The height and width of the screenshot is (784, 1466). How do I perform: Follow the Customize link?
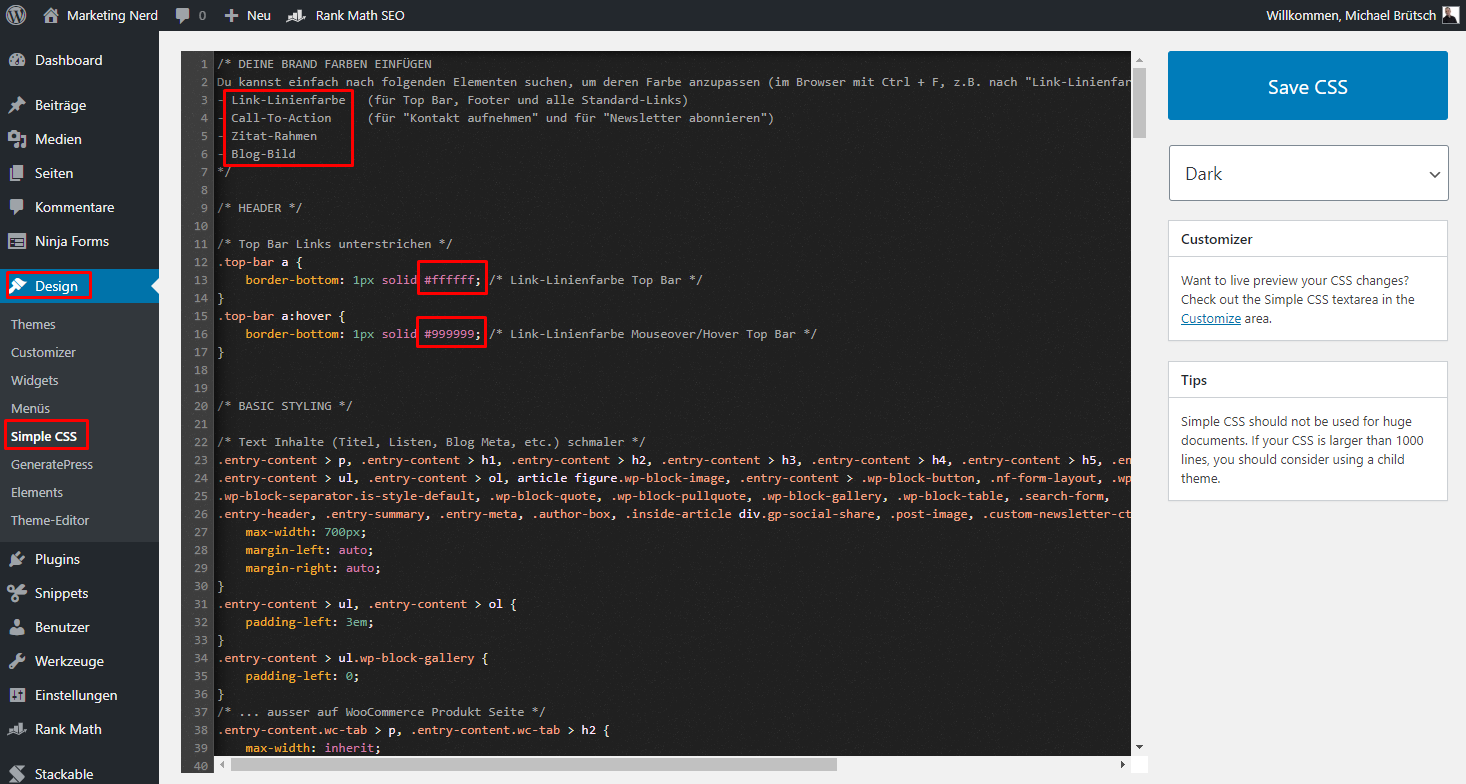pyautogui.click(x=1211, y=318)
